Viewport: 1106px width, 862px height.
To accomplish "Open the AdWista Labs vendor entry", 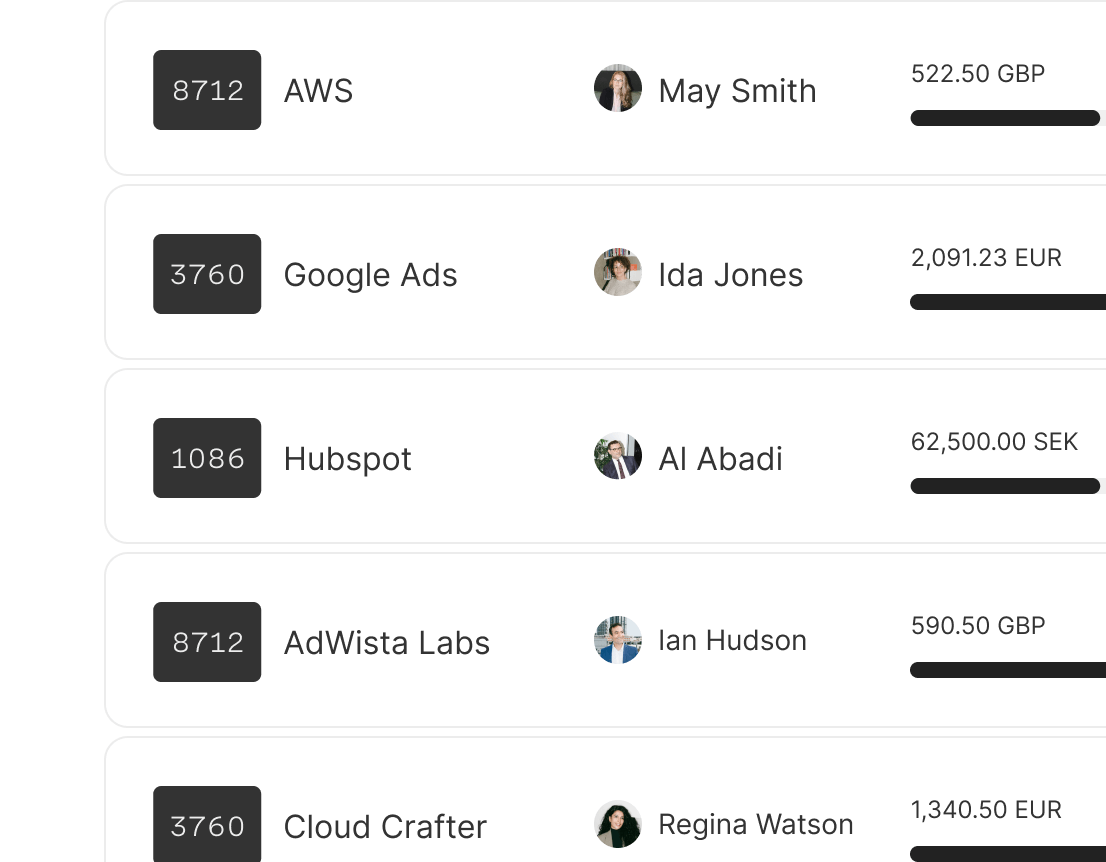I will point(386,643).
